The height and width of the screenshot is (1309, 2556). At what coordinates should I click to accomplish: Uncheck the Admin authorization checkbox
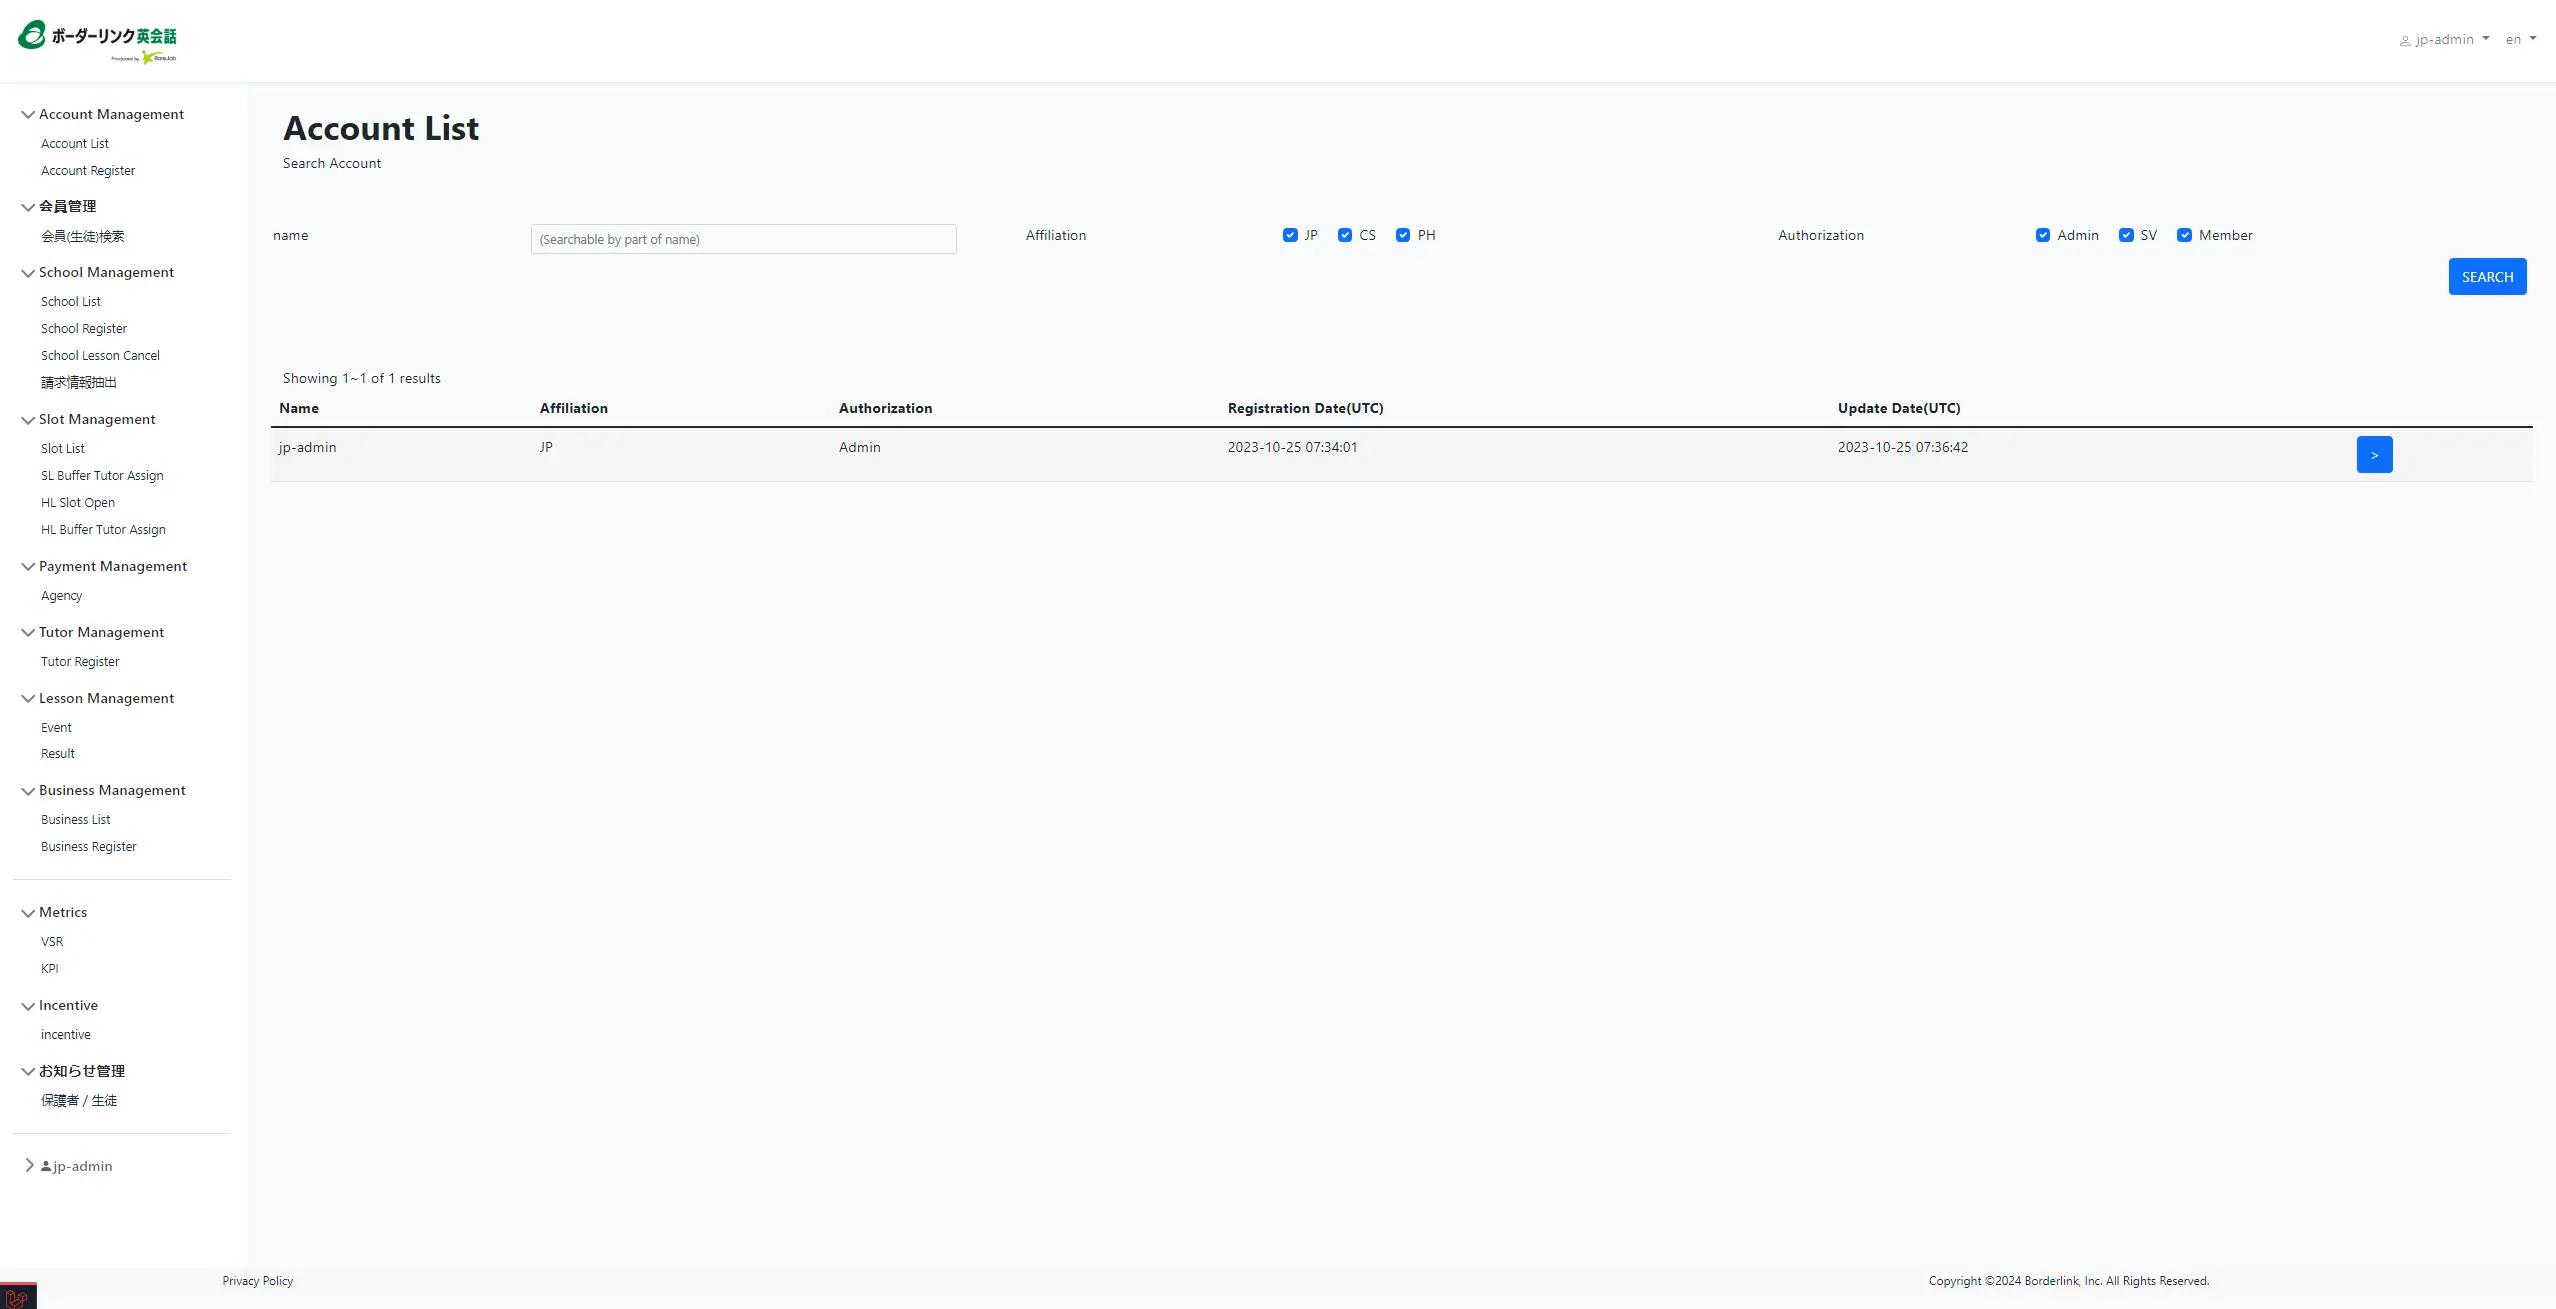(2043, 235)
